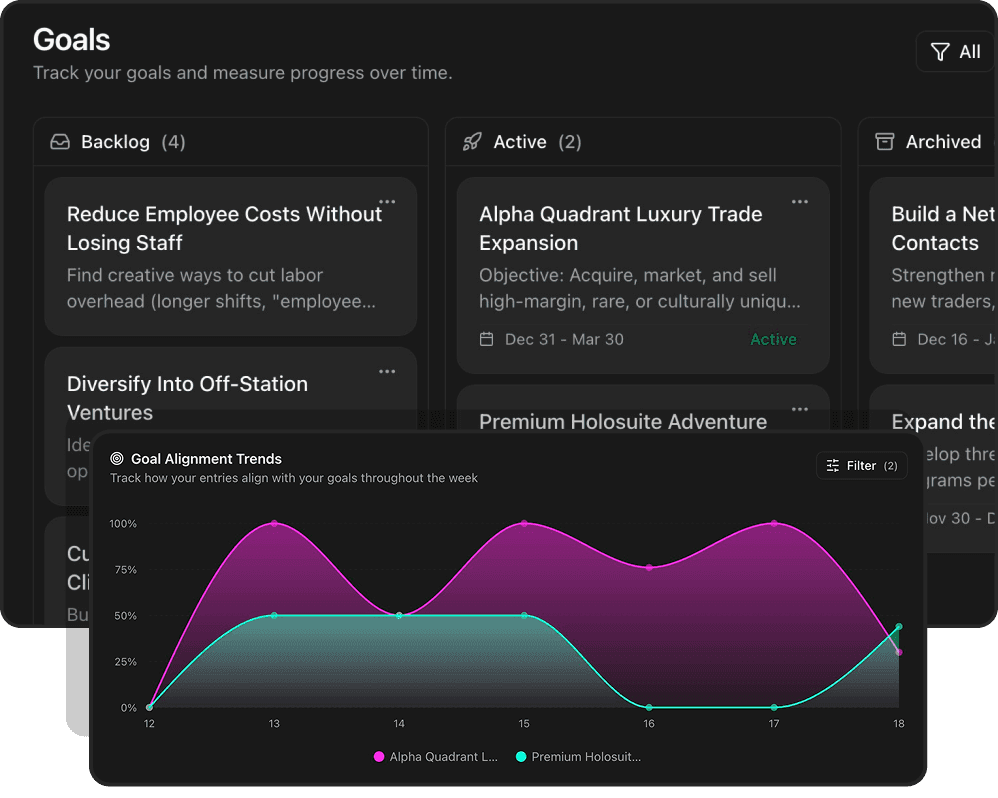Click the calendar icon on the Archived card
This screenshot has height=798, width=998.
coord(899,339)
